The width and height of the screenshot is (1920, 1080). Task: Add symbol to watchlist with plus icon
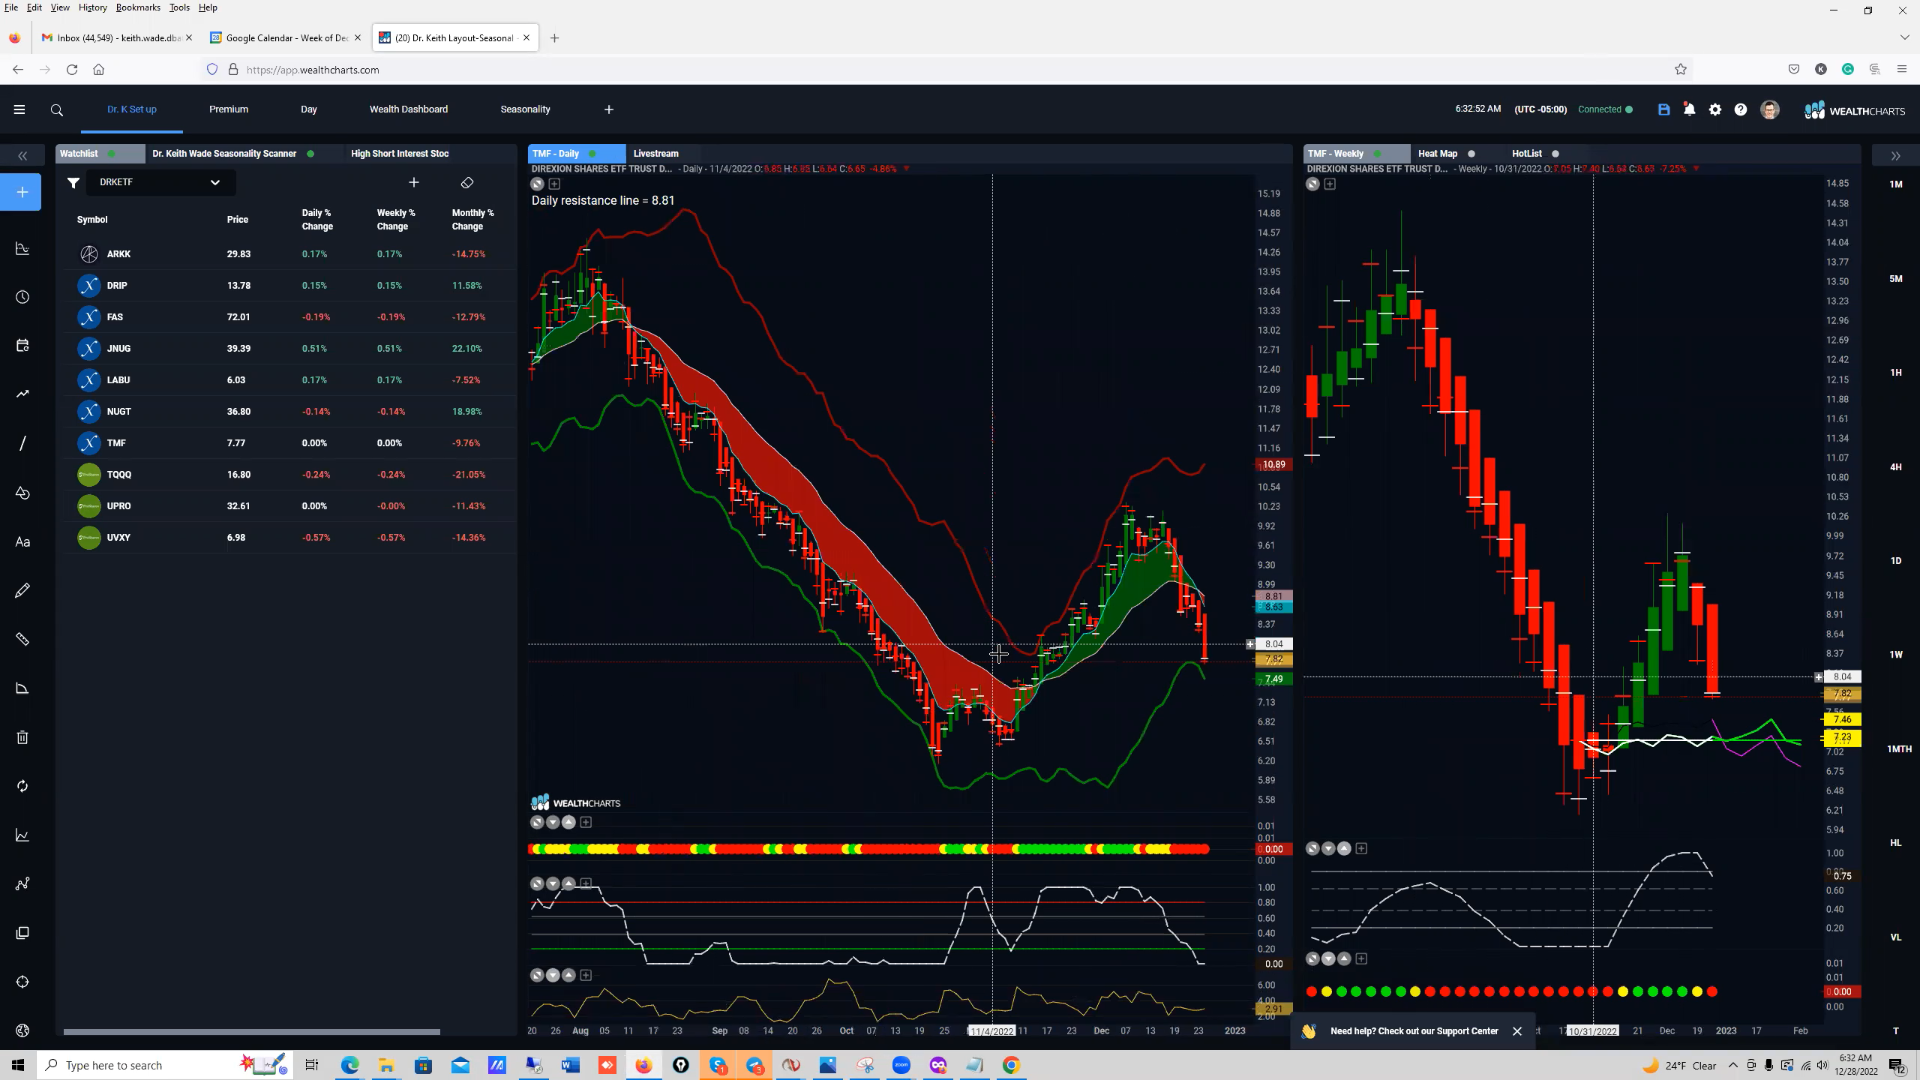(x=414, y=183)
